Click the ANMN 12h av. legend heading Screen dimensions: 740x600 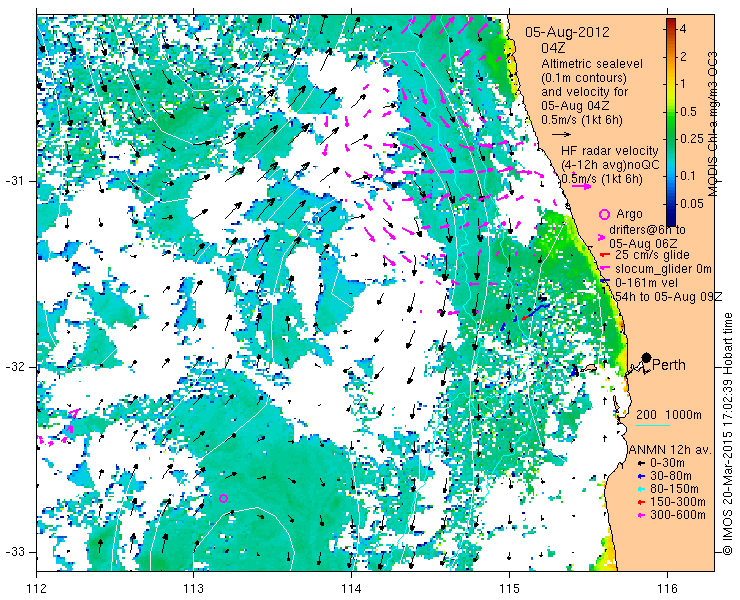671,449
